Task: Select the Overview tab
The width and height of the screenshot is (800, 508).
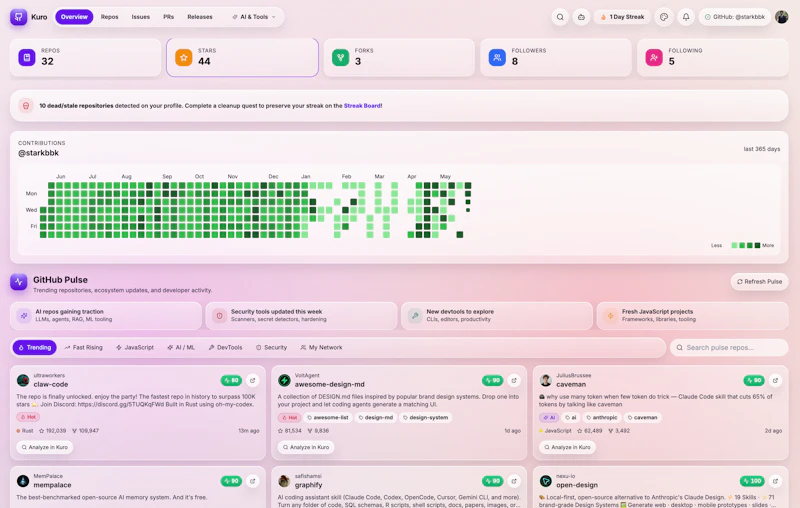Action: [74, 17]
